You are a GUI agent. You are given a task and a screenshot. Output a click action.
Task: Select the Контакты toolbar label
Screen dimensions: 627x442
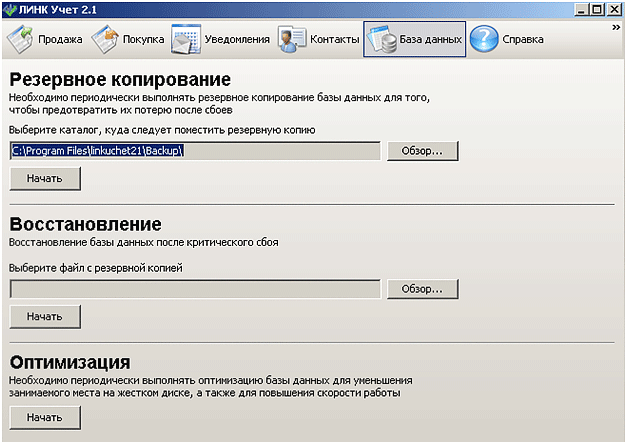coord(334,40)
